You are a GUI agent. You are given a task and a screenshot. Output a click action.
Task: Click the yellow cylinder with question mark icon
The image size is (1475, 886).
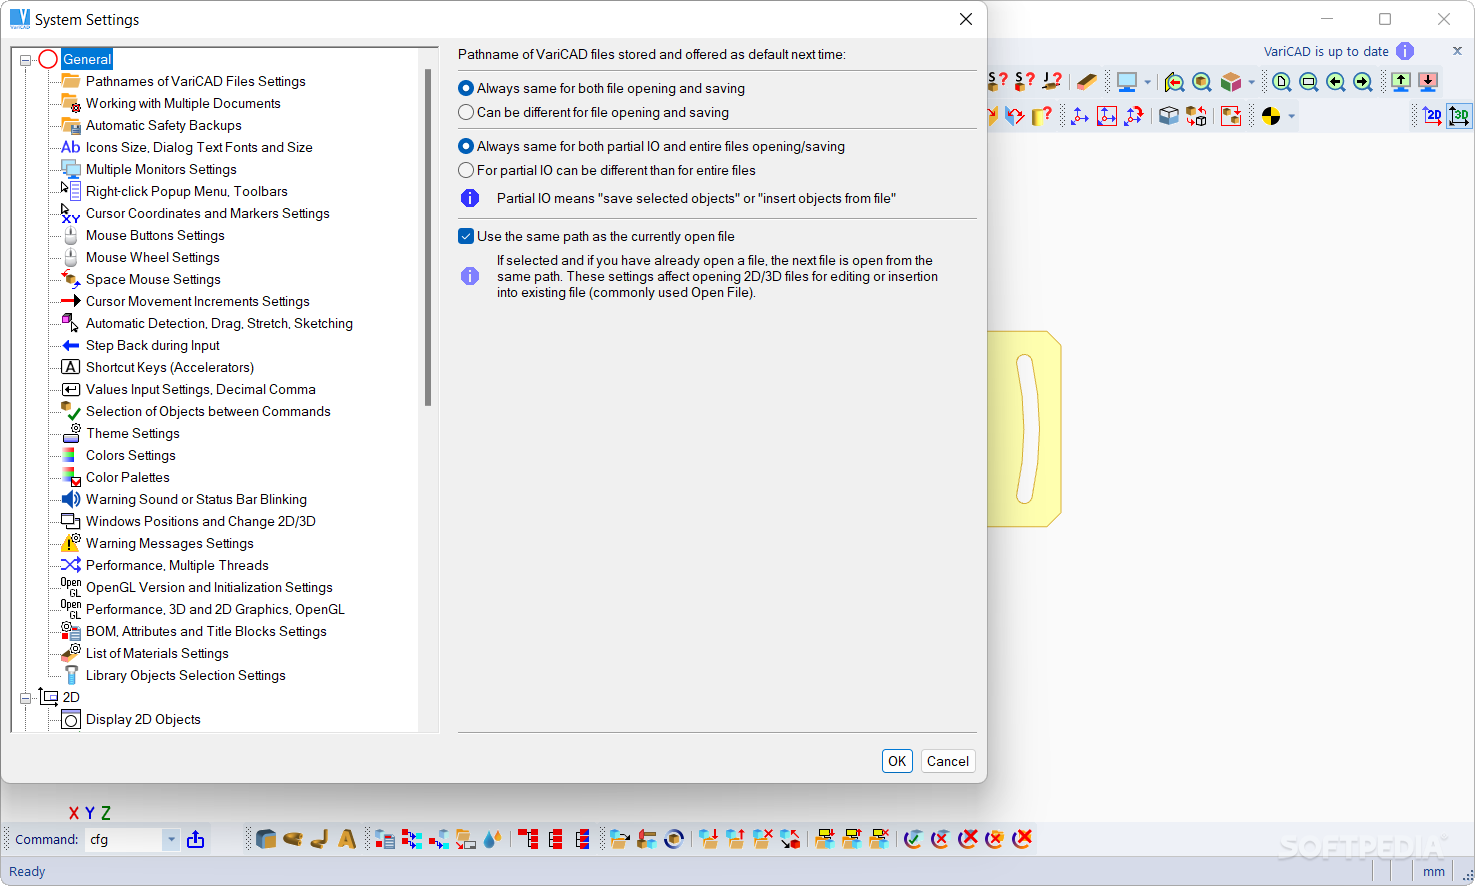[x=1041, y=116]
